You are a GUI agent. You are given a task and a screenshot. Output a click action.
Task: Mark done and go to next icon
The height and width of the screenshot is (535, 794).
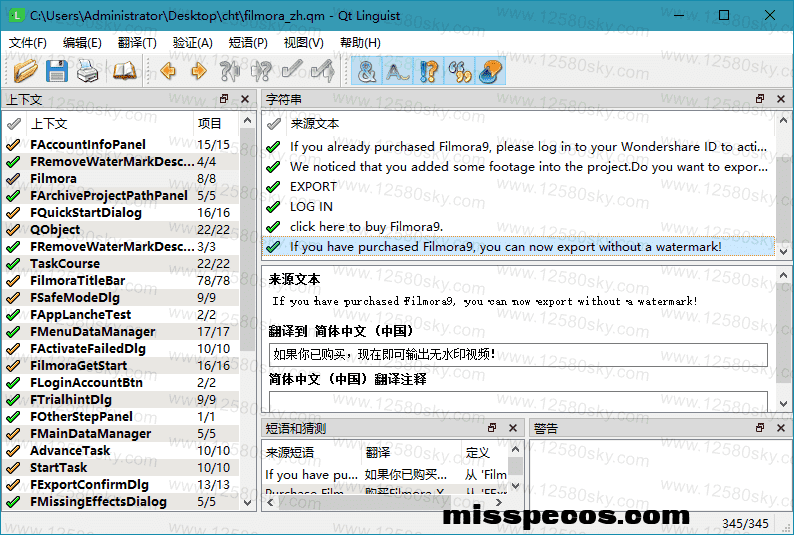click(x=323, y=71)
